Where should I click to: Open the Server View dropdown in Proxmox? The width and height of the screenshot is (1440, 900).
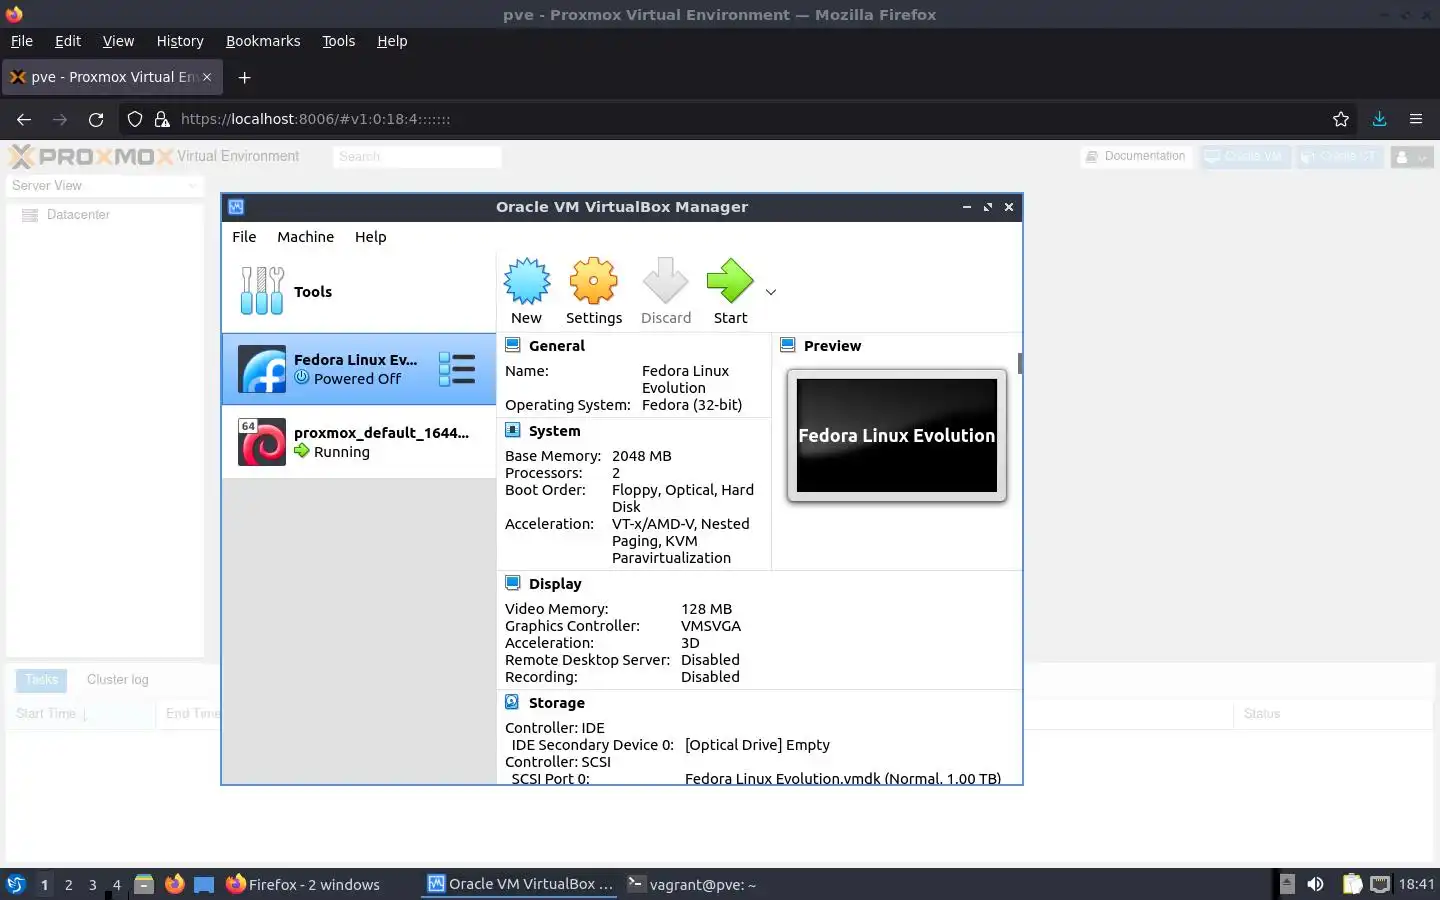point(105,186)
